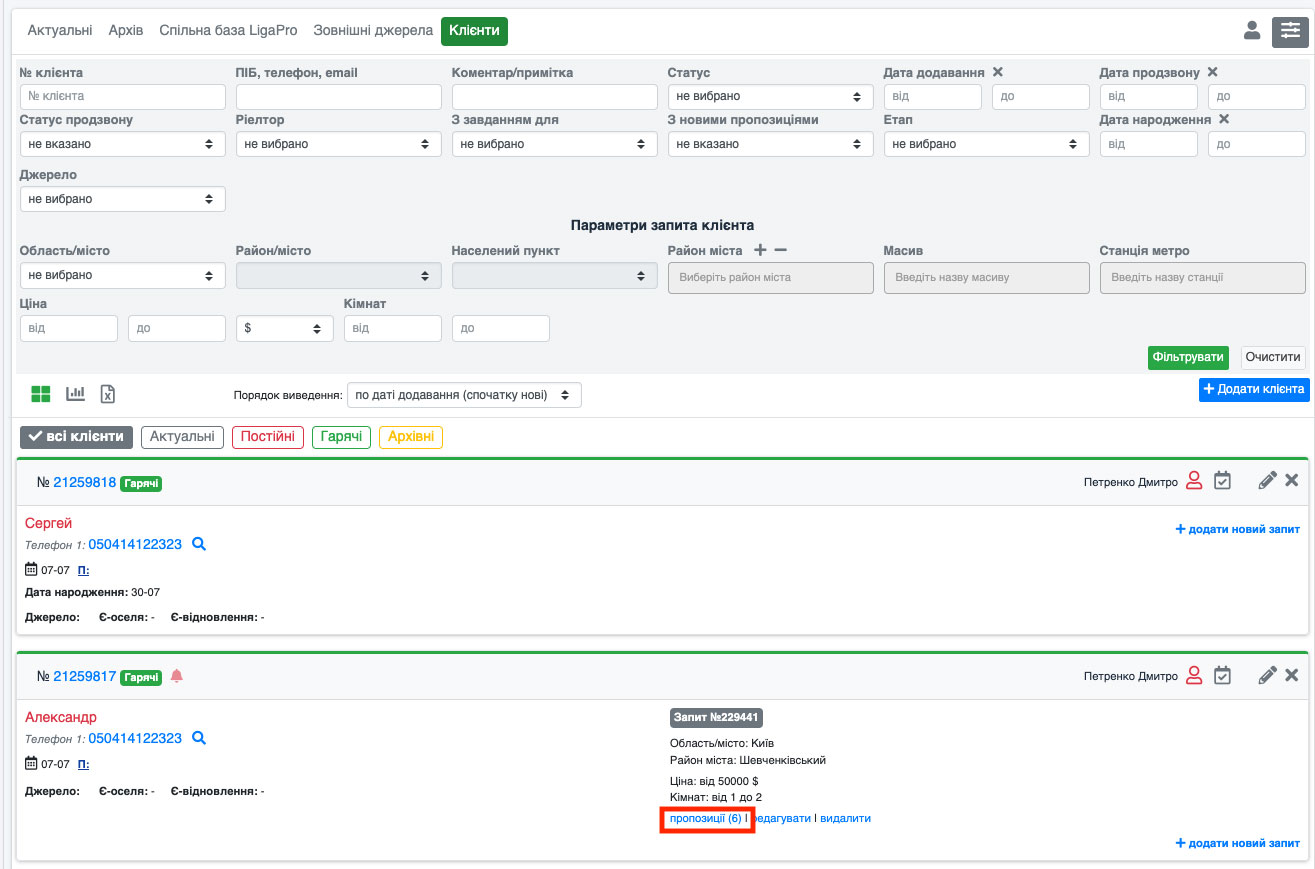Switch to green grid card view
The height and width of the screenshot is (869, 1315).
pos(41,394)
